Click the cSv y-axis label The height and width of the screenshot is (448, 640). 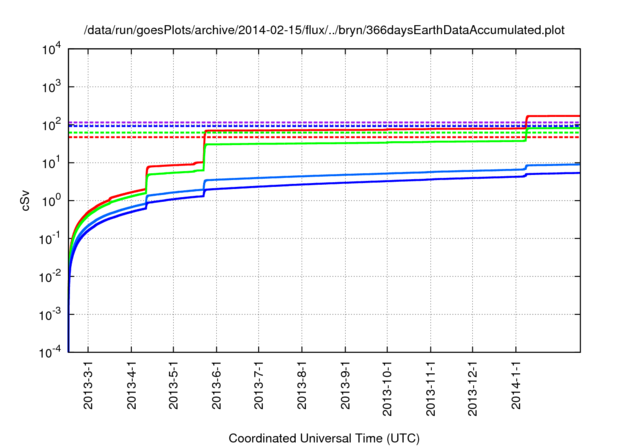(25, 200)
